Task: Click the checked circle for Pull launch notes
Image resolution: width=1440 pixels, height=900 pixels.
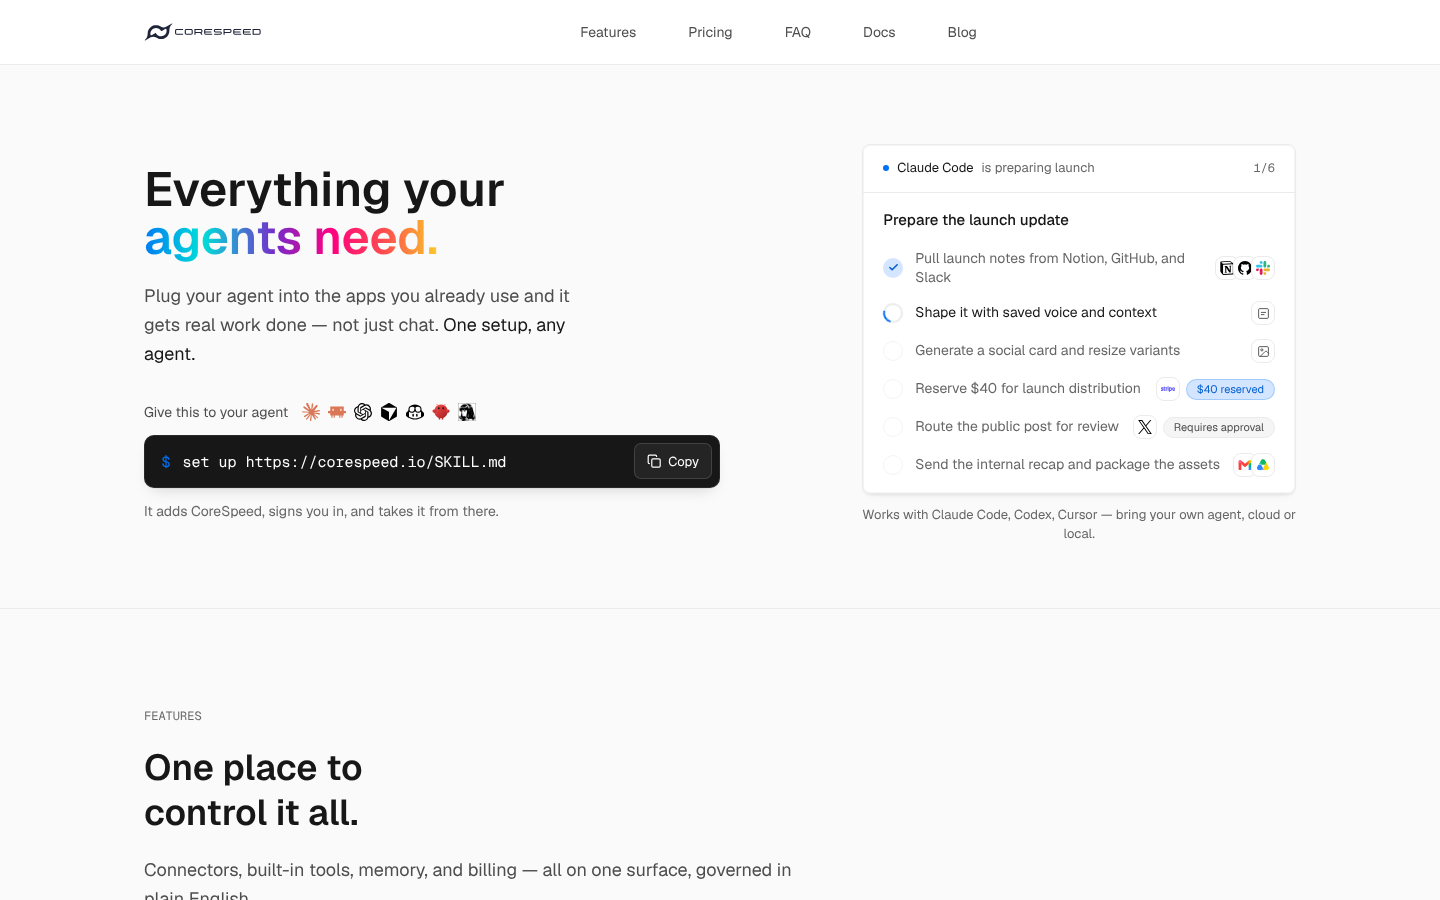Action: [x=893, y=268]
